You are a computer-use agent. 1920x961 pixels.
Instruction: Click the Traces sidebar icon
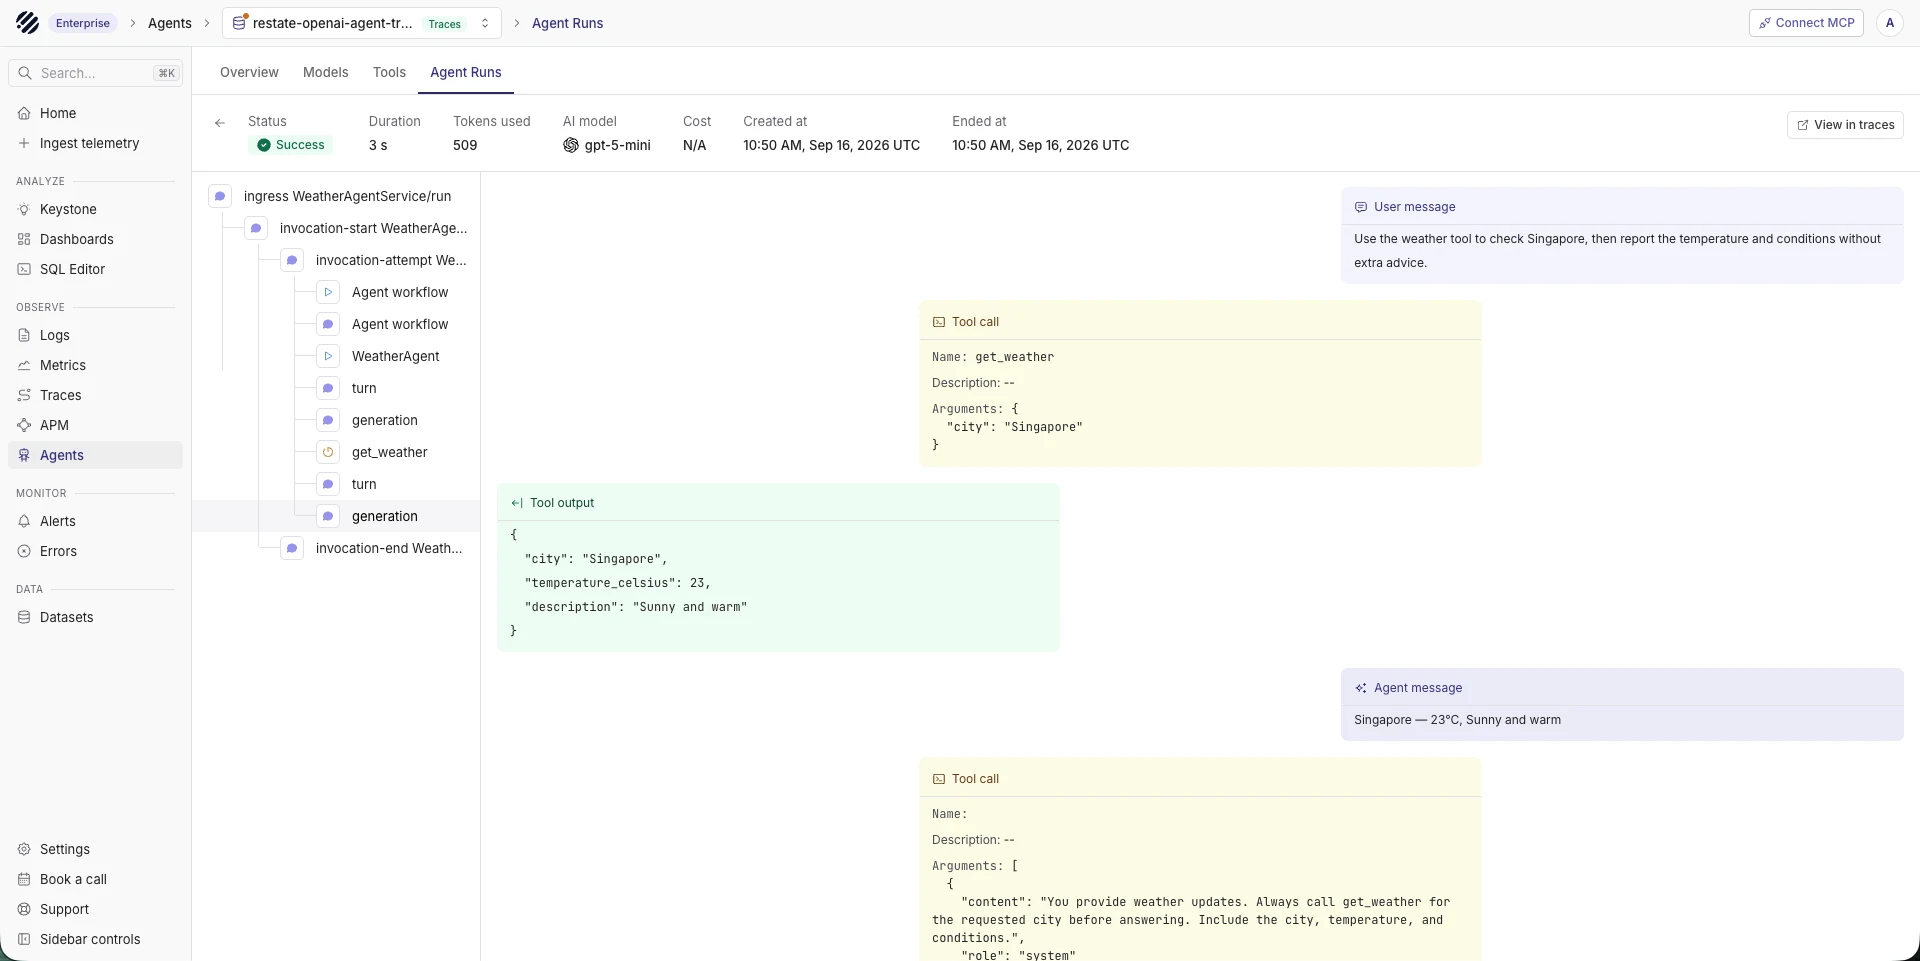(24, 395)
